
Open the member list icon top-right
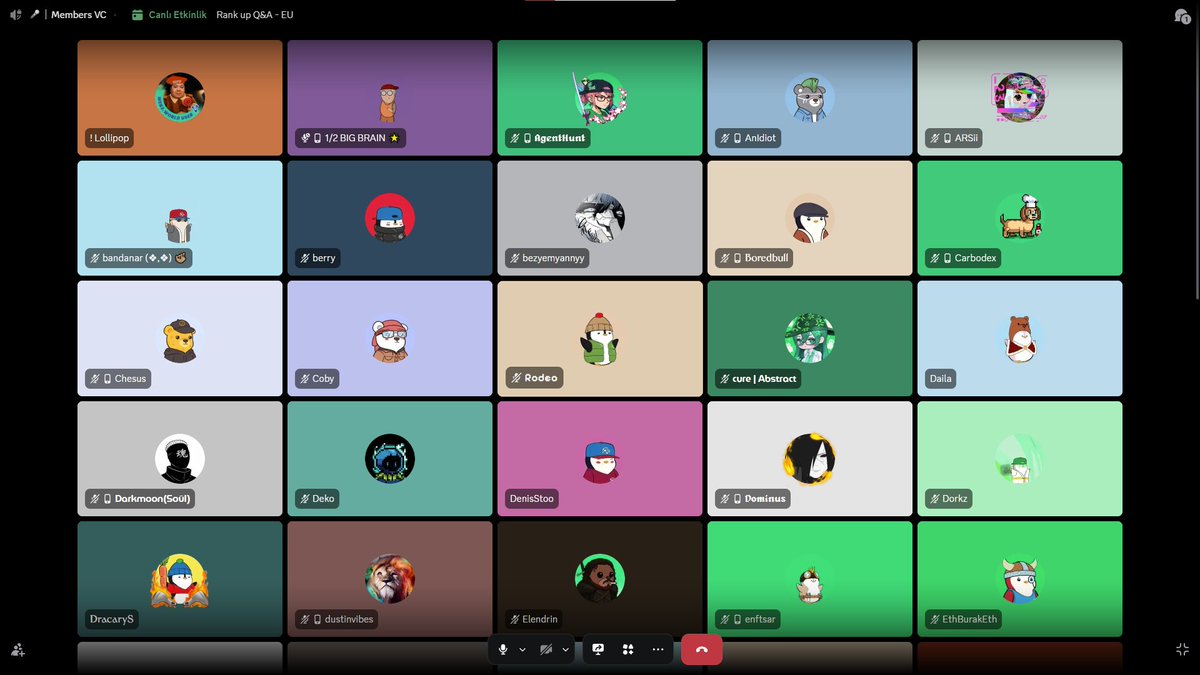[1182, 15]
